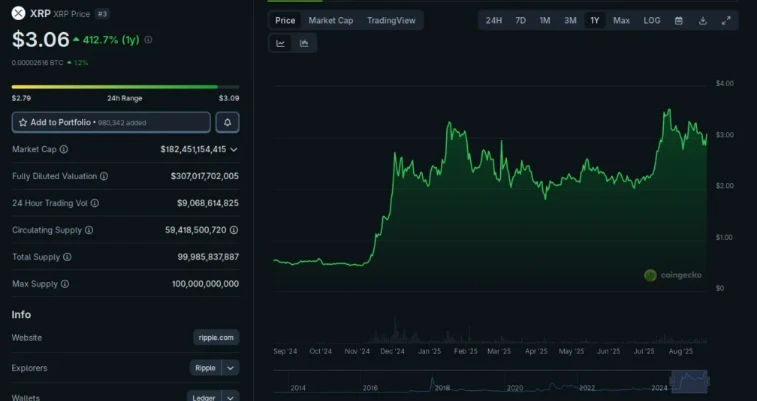Set chart range to Max
The width and height of the screenshot is (757, 401).
pos(621,21)
